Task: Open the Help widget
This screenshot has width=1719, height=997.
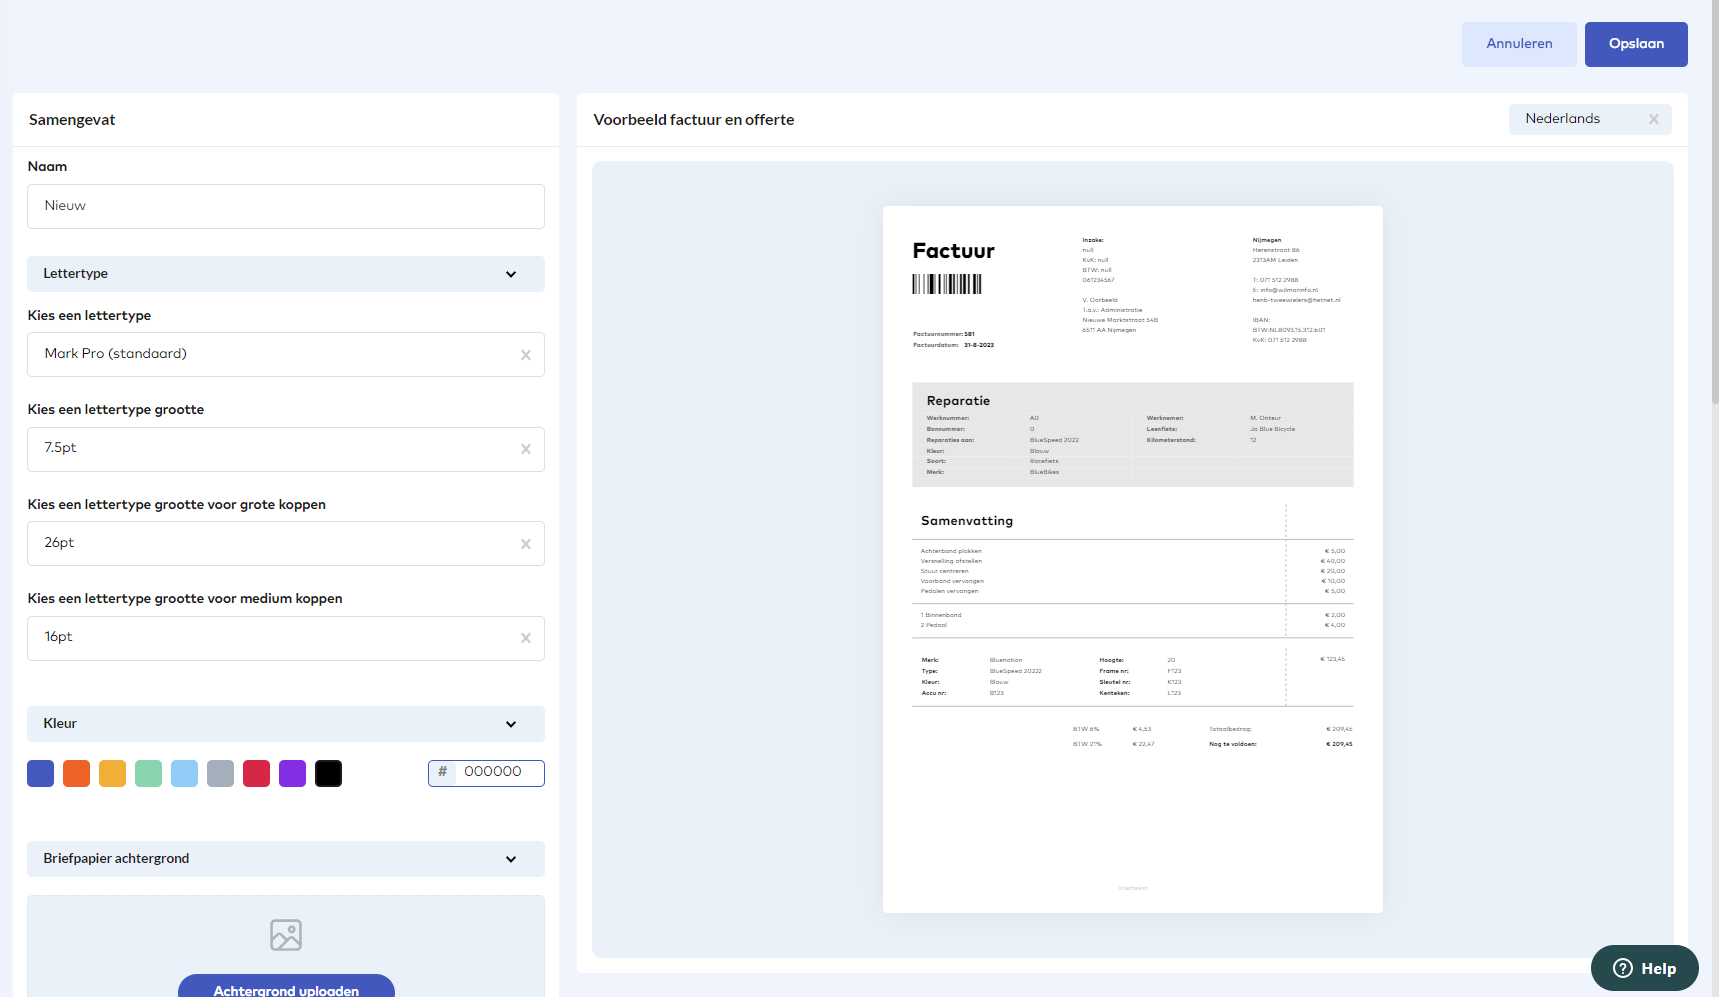Action: (x=1644, y=968)
